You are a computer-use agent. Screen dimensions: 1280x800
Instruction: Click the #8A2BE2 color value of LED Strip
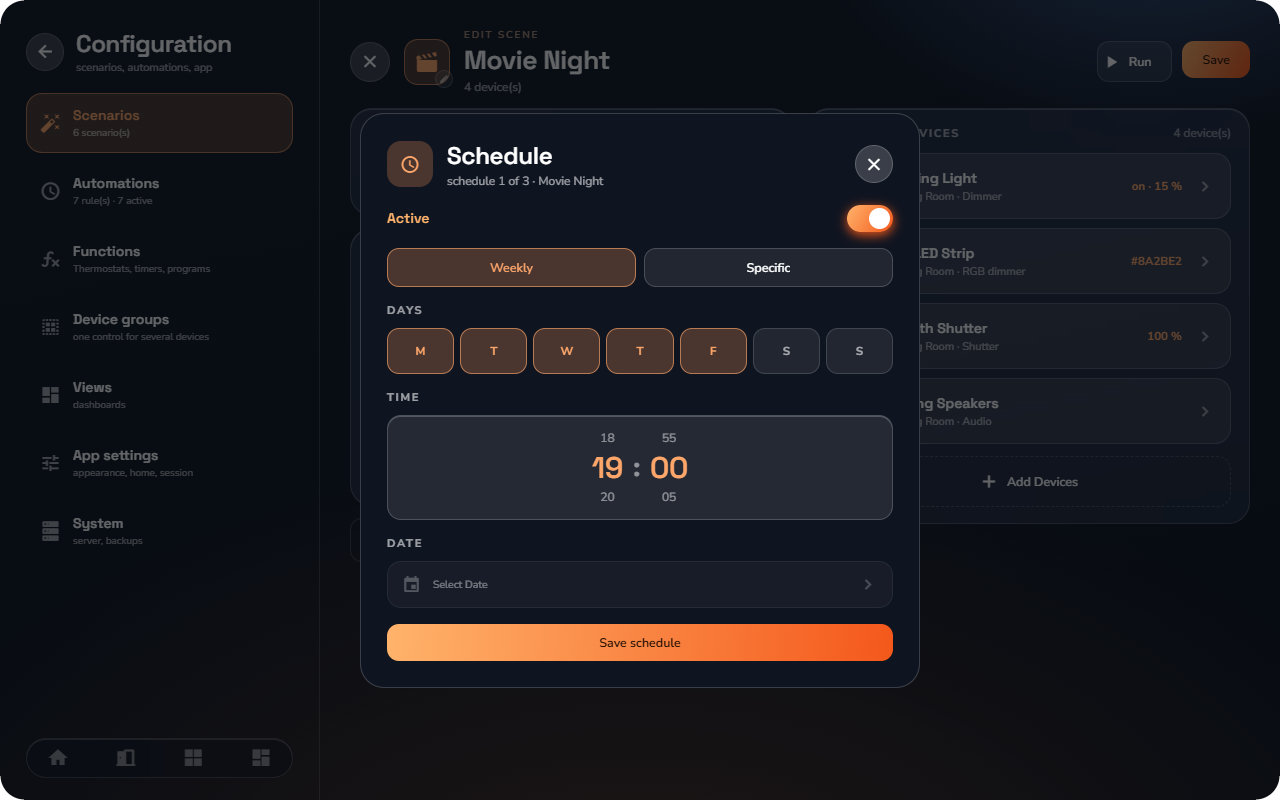pos(1156,261)
